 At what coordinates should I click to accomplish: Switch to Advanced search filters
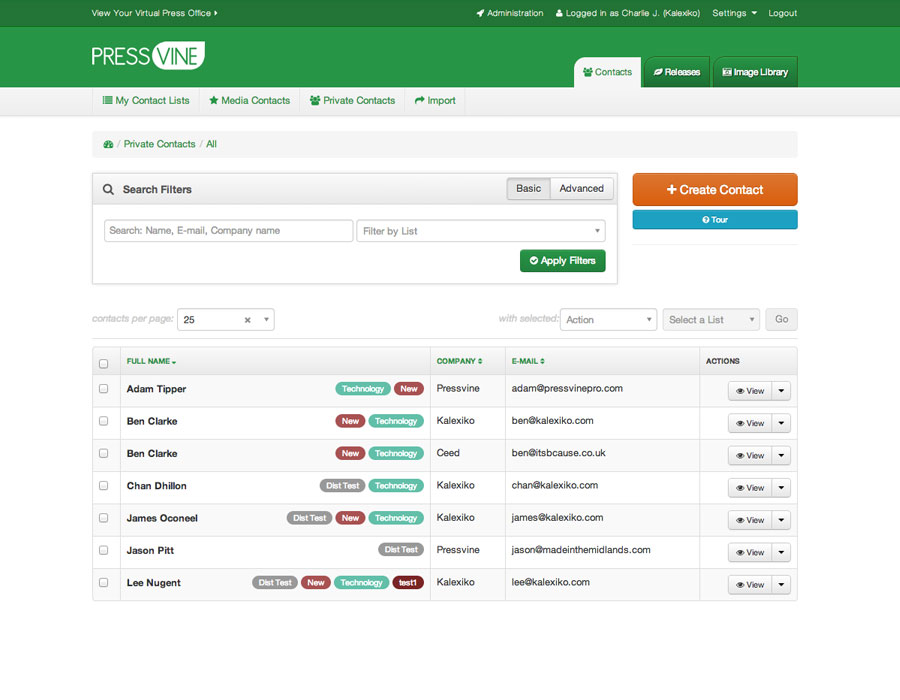pos(581,189)
